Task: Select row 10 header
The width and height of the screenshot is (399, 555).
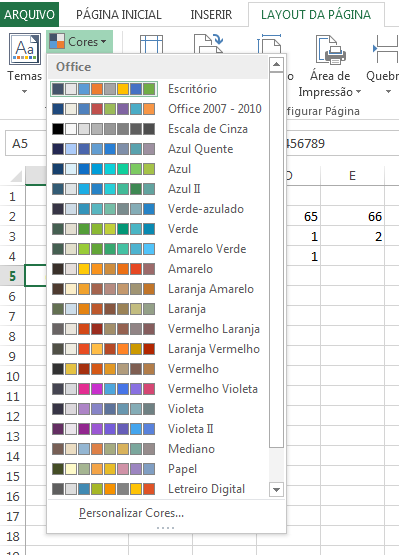Action: [x=12, y=376]
